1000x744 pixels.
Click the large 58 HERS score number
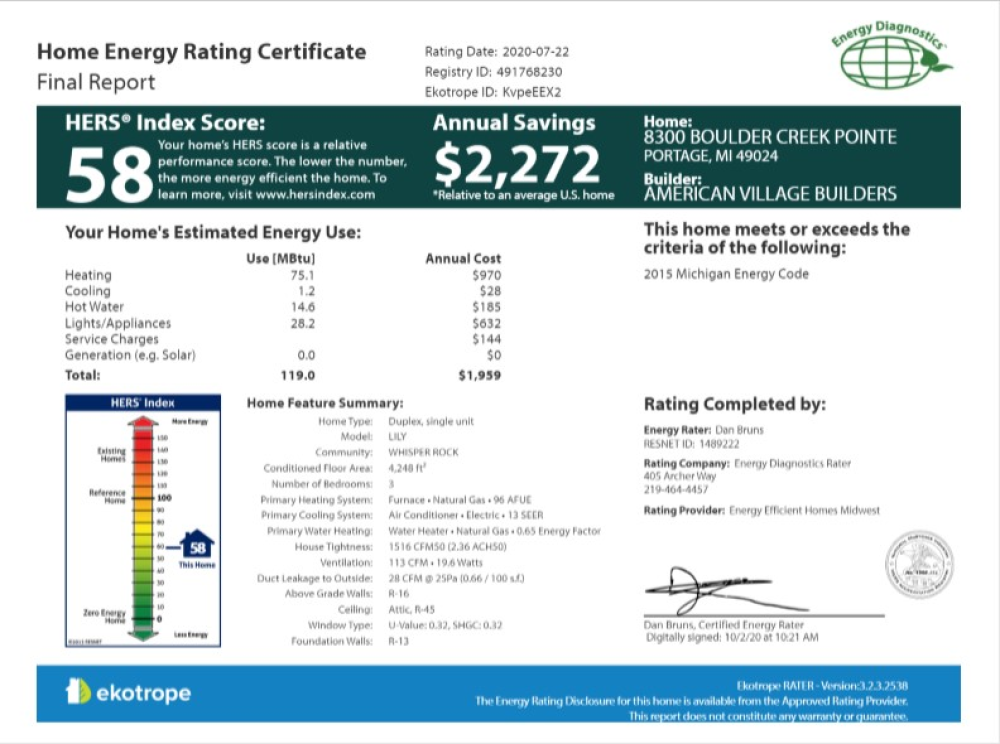coord(109,172)
